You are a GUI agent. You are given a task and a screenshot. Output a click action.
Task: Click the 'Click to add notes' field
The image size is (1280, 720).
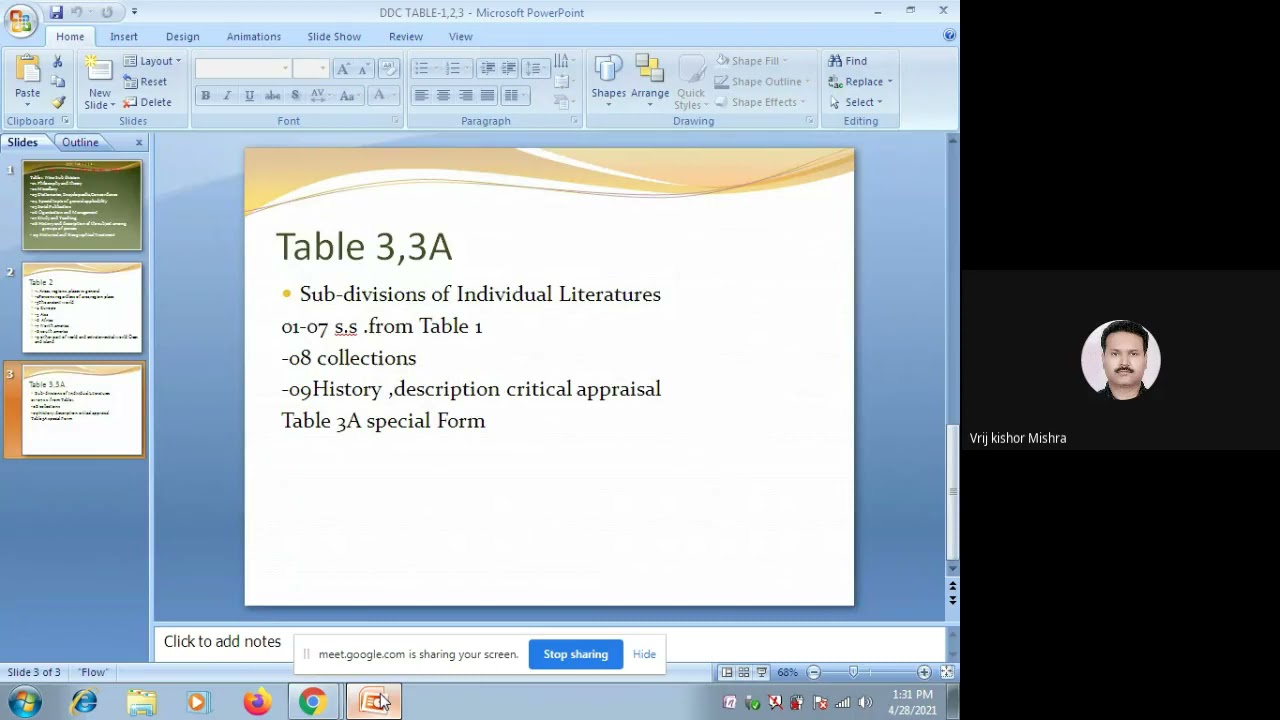549,642
